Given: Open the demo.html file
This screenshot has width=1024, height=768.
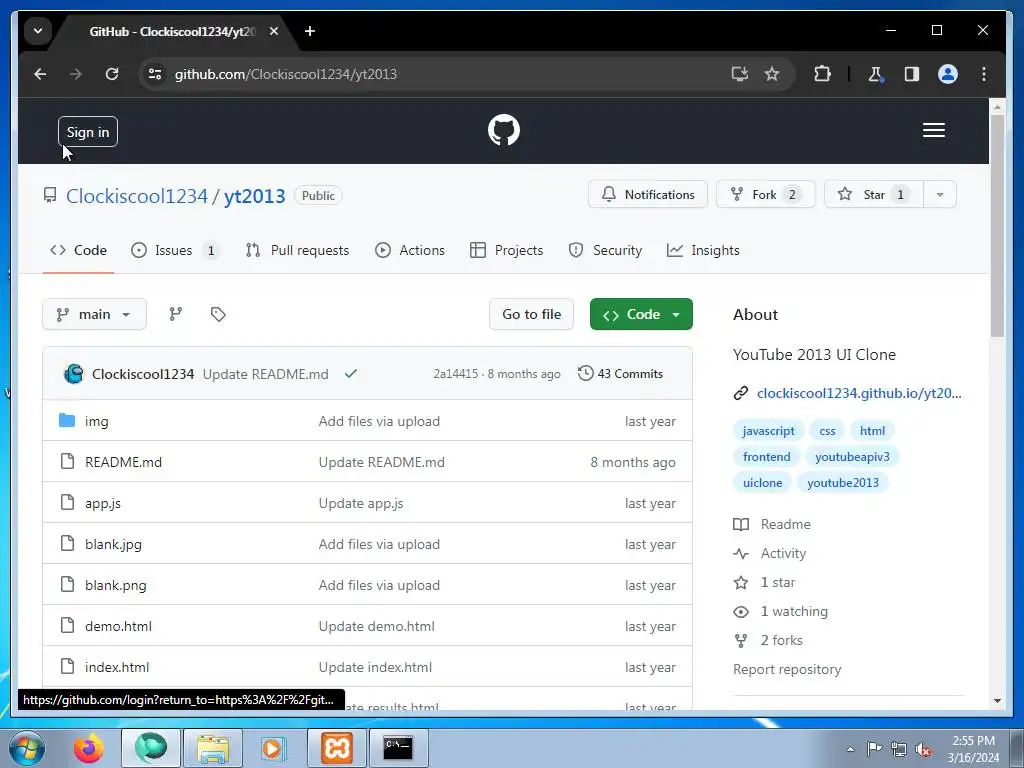Looking at the screenshot, I should click(118, 626).
